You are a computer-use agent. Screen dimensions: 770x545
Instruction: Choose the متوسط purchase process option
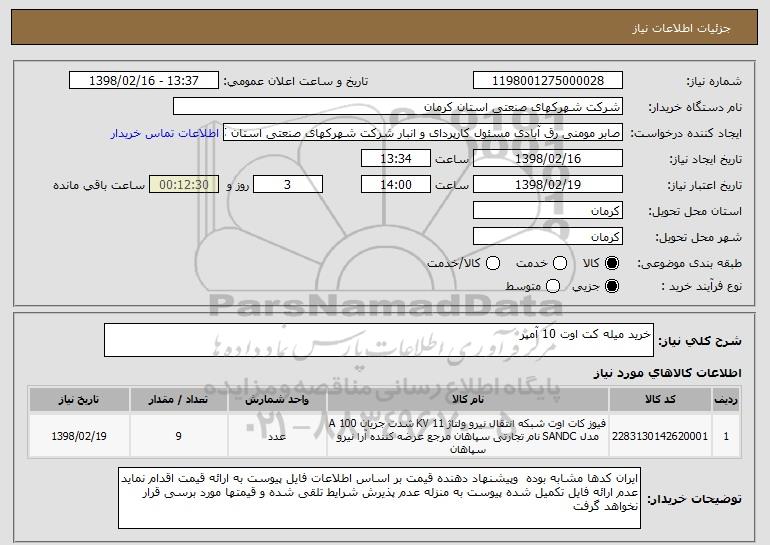pos(553,286)
